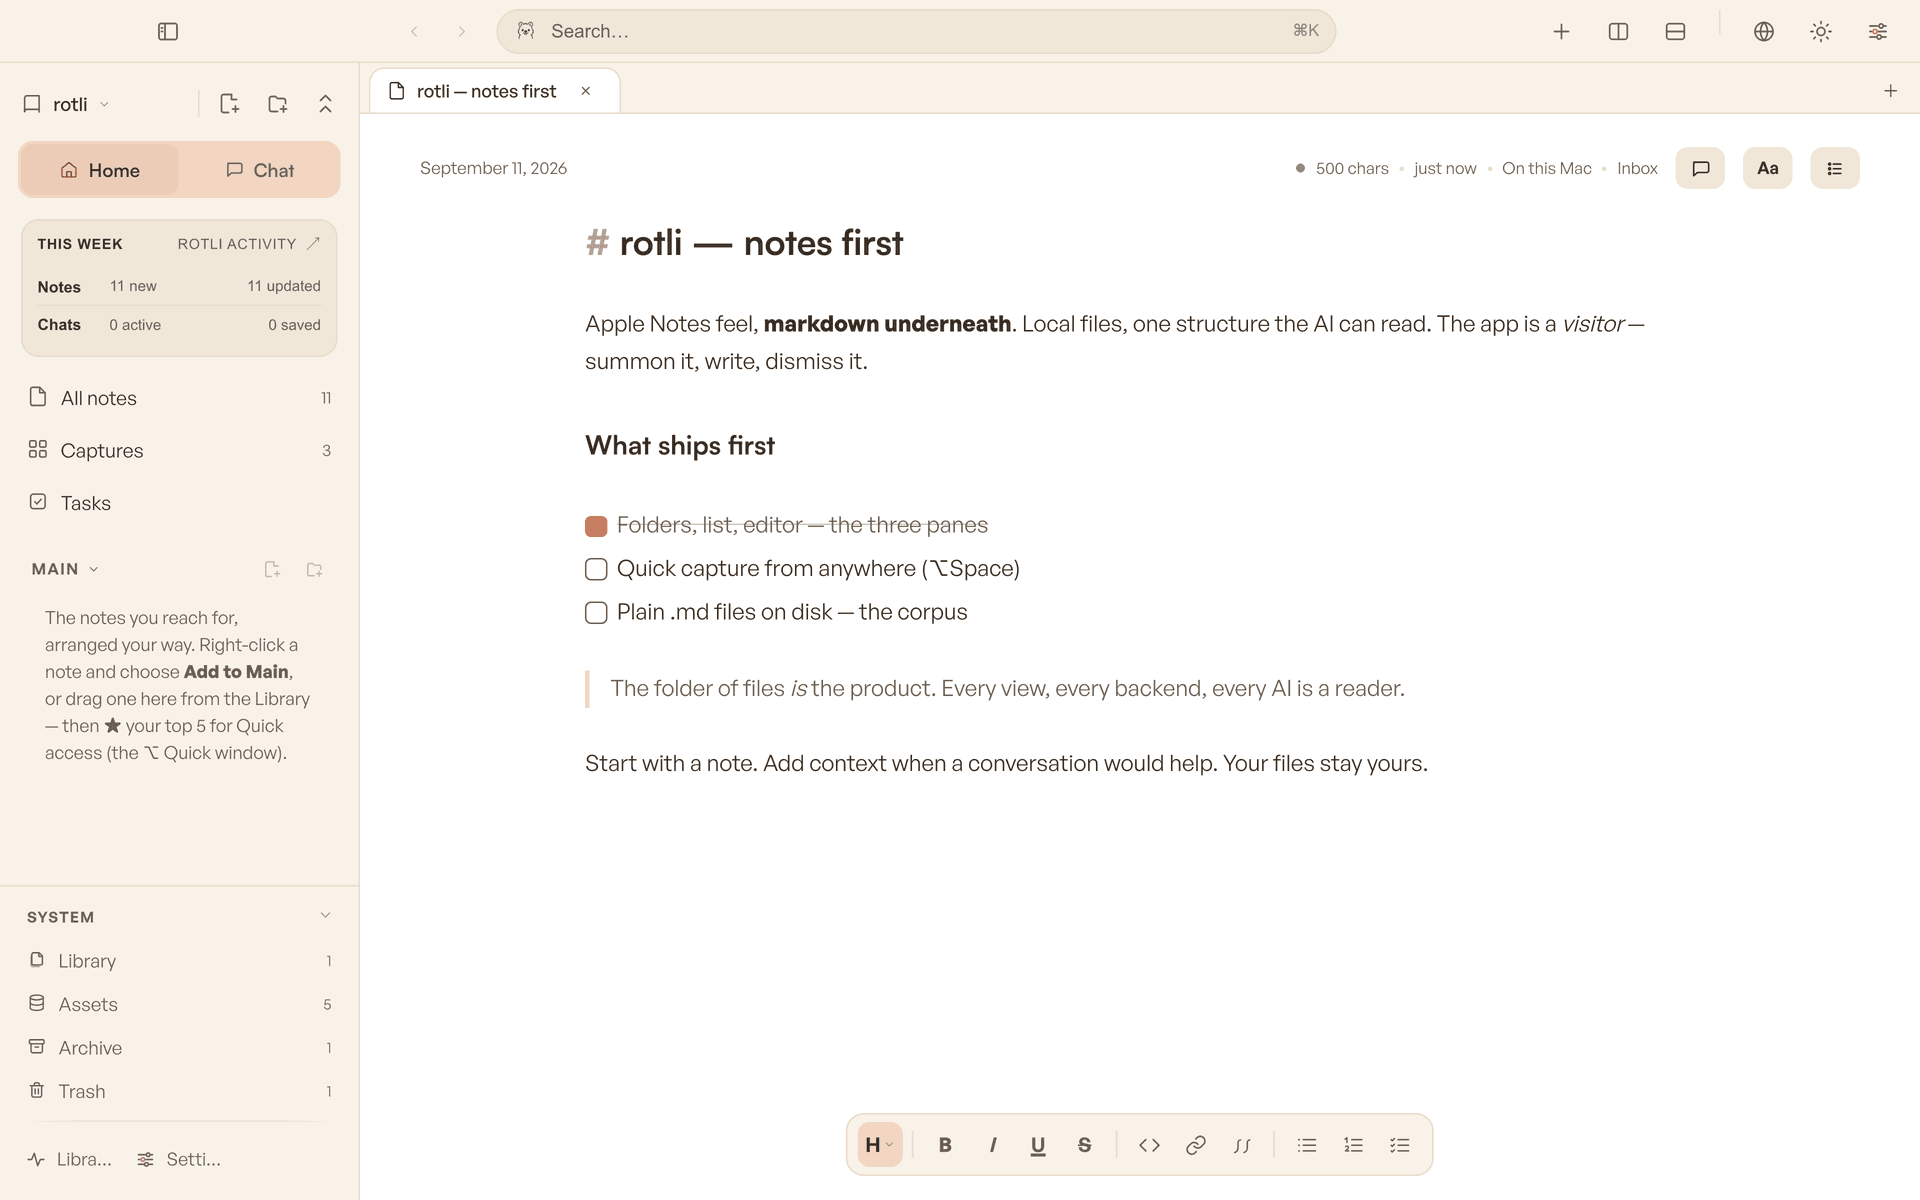Image resolution: width=1920 pixels, height=1200 pixels.
Task: Uncheck the Folders, list, editor task
Action: [x=596, y=526]
